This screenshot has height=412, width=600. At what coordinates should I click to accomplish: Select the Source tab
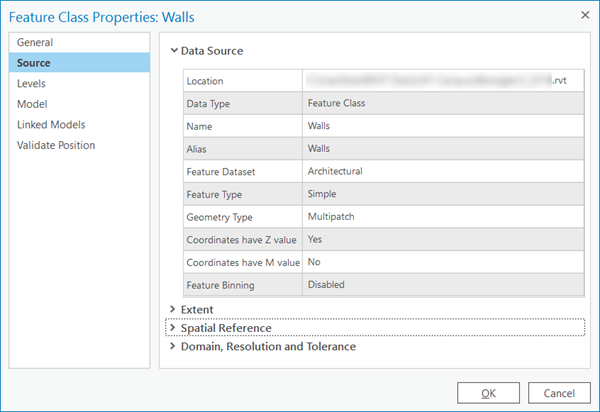click(x=34, y=63)
